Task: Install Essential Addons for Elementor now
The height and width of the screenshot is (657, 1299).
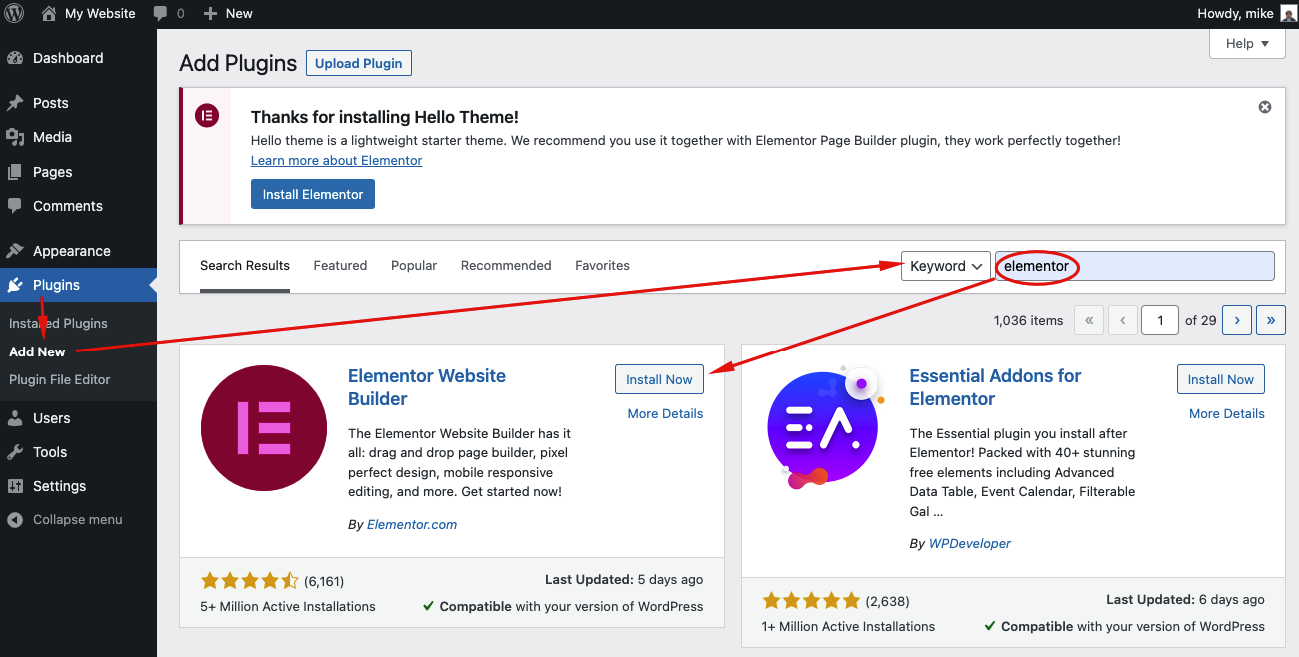Action: [1221, 379]
